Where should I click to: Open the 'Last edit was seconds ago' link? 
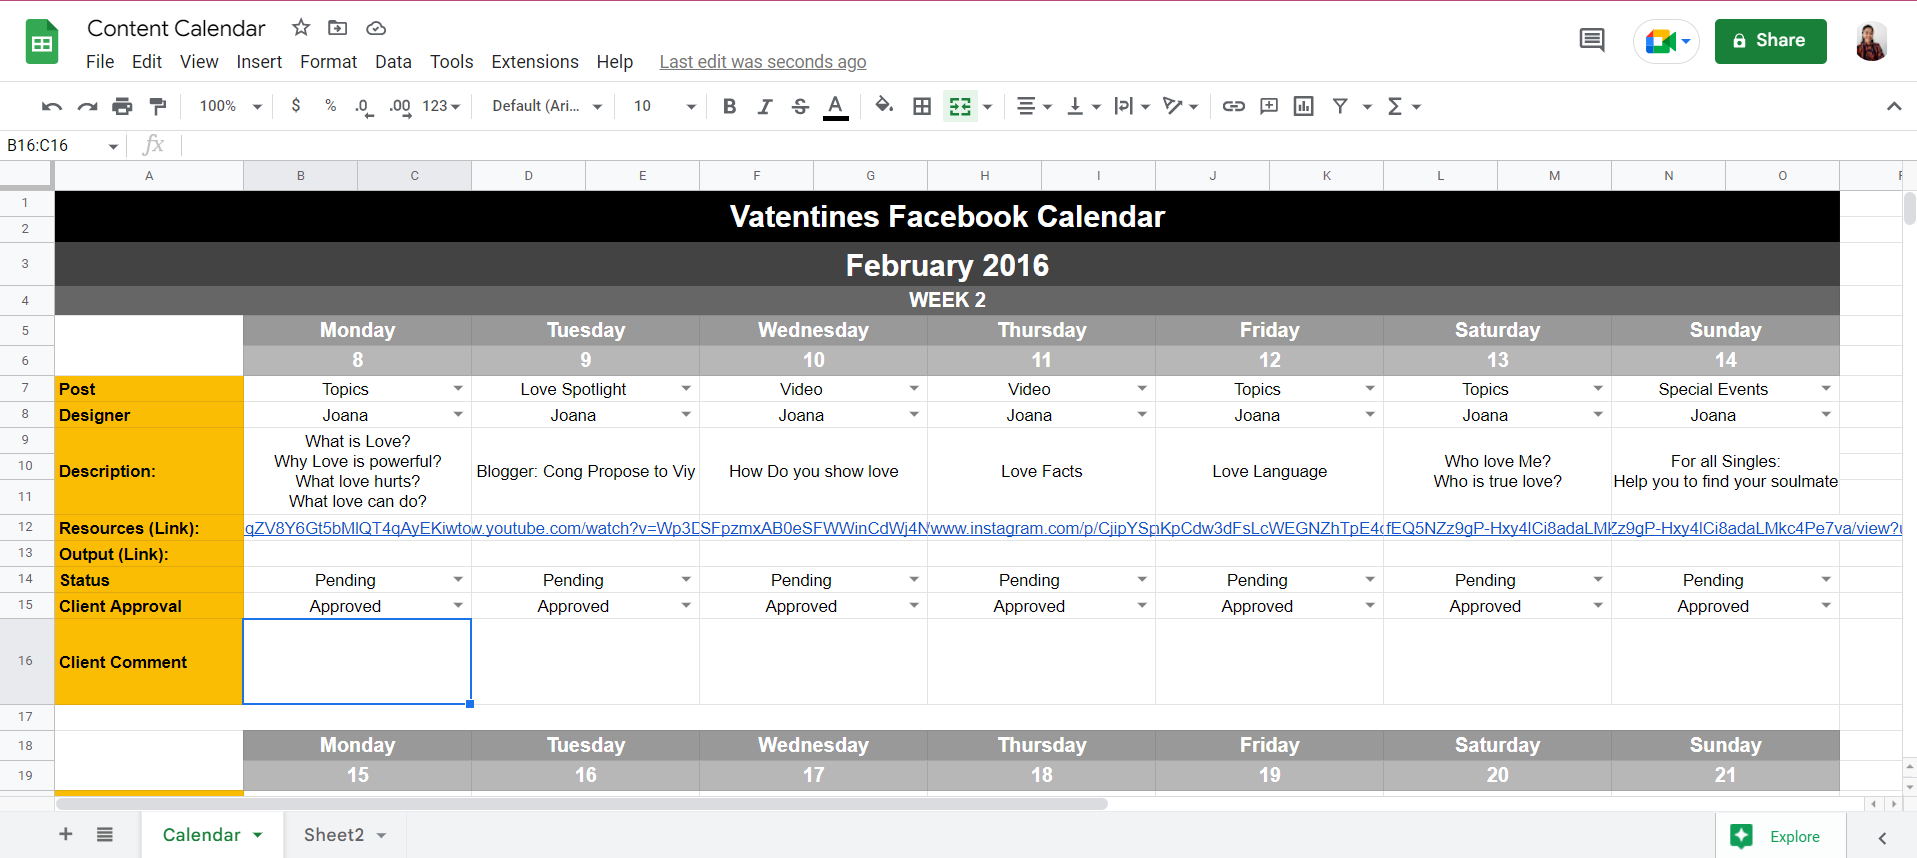point(762,62)
